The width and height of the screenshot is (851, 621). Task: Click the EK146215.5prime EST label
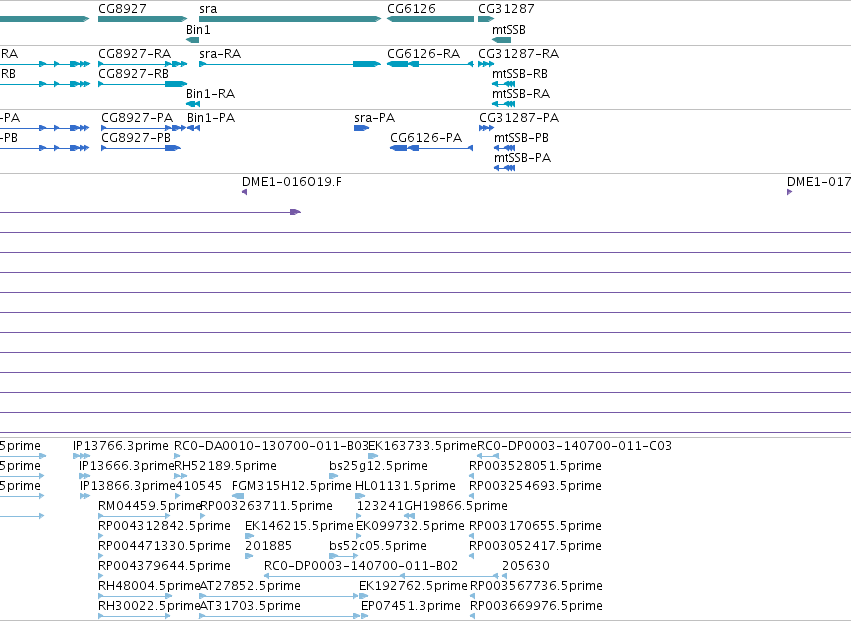(x=299, y=525)
